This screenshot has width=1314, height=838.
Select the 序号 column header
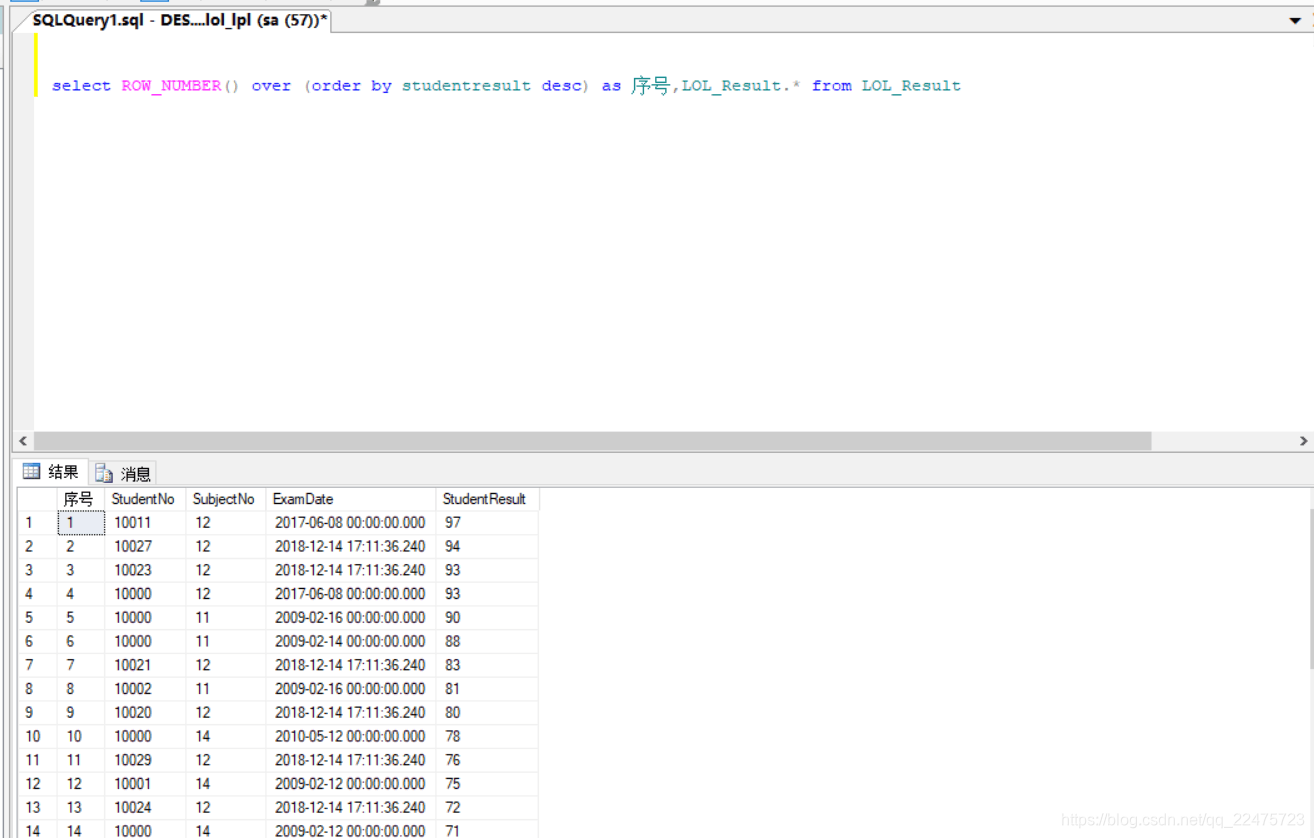(80, 499)
